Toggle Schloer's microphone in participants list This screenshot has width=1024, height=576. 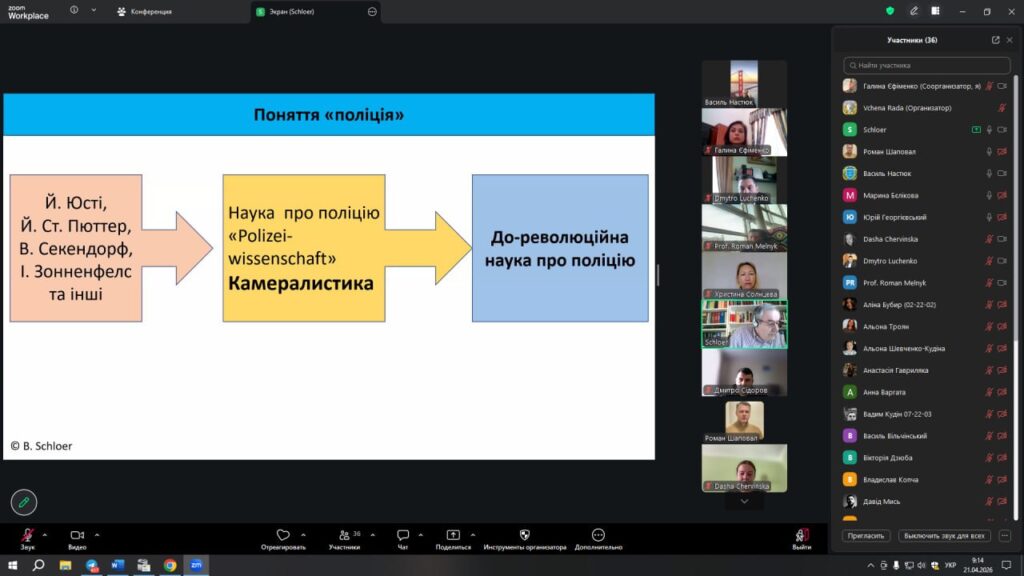[989, 130]
